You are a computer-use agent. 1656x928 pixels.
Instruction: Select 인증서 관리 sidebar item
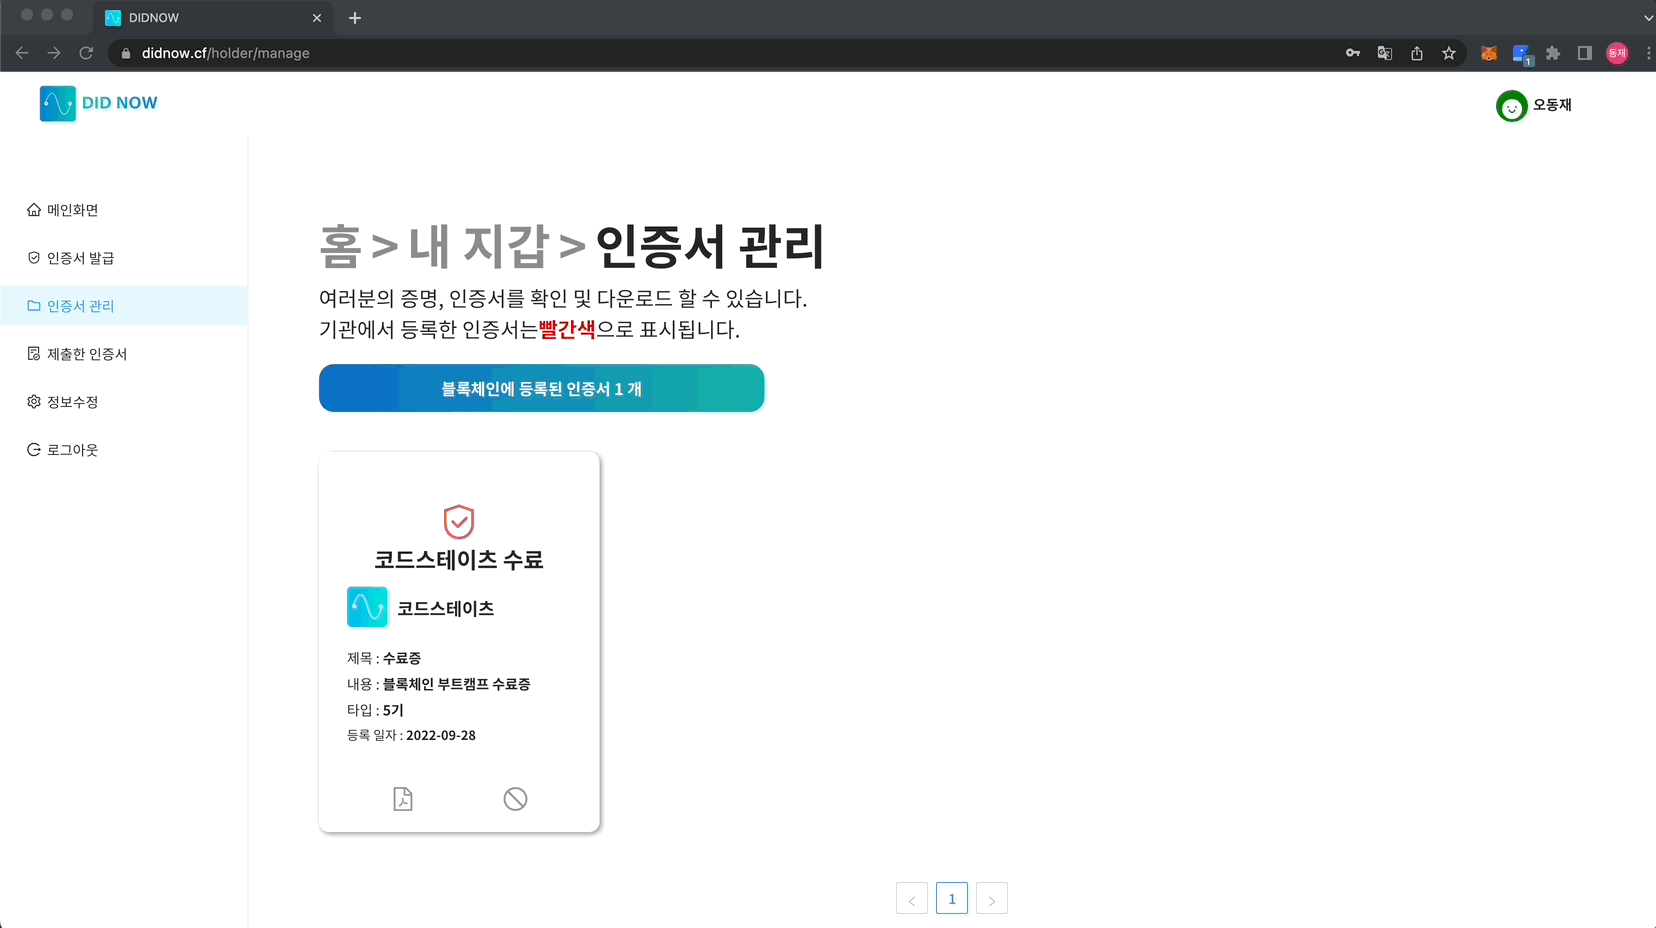point(124,306)
